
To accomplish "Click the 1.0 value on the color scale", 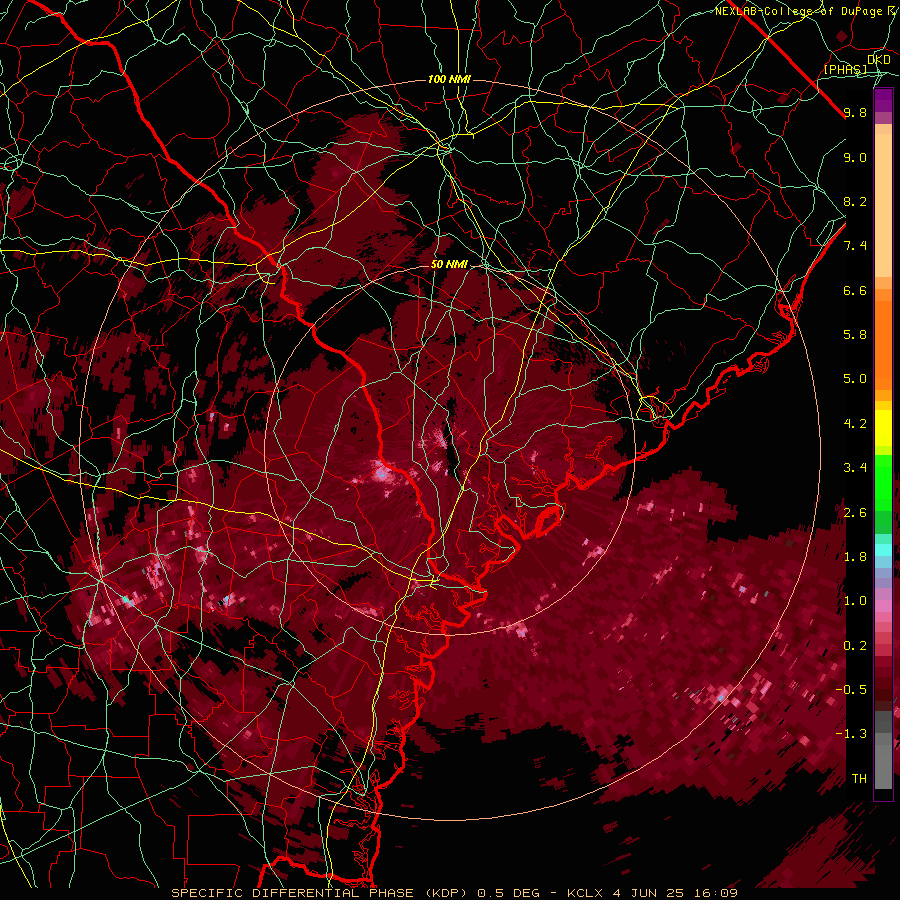I will pyautogui.click(x=855, y=601).
